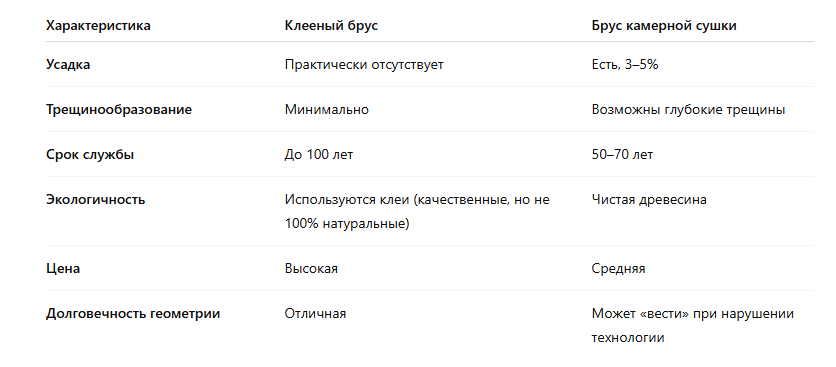The image size is (836, 367).
Task: Select the 'Цена' row label
Action: (63, 268)
